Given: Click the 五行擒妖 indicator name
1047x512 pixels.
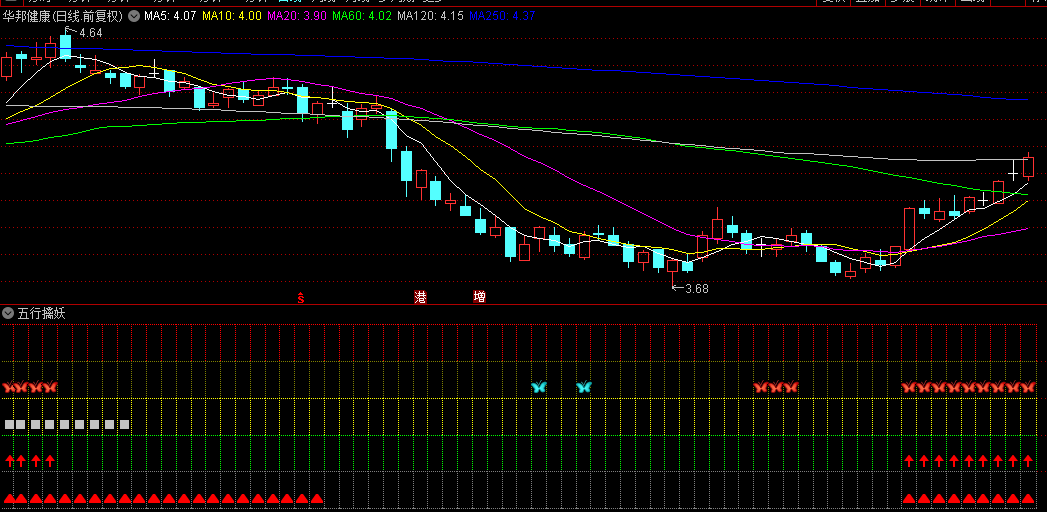Looking at the screenshot, I should [x=41, y=313].
